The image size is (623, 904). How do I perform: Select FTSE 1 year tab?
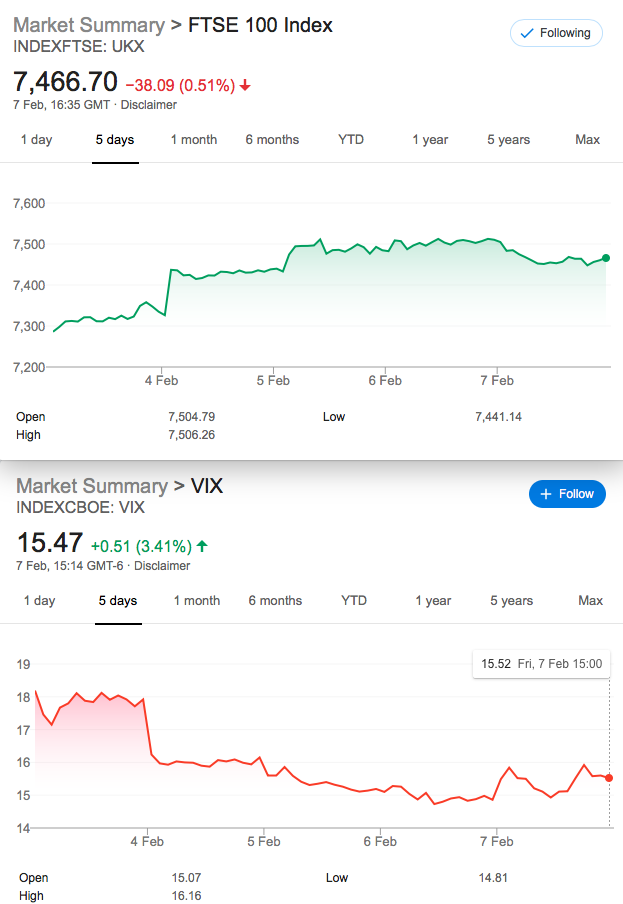[x=430, y=140]
